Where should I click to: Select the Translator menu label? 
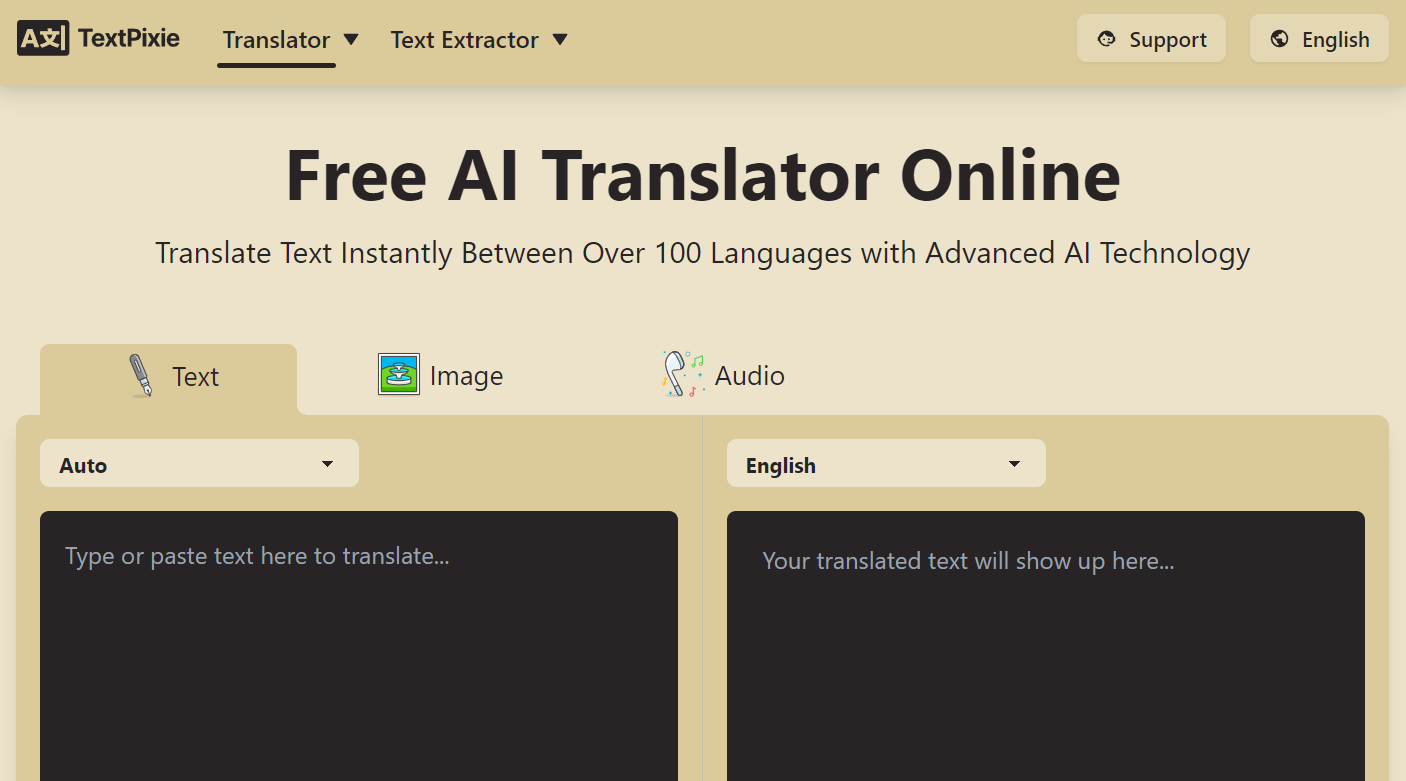tap(276, 40)
